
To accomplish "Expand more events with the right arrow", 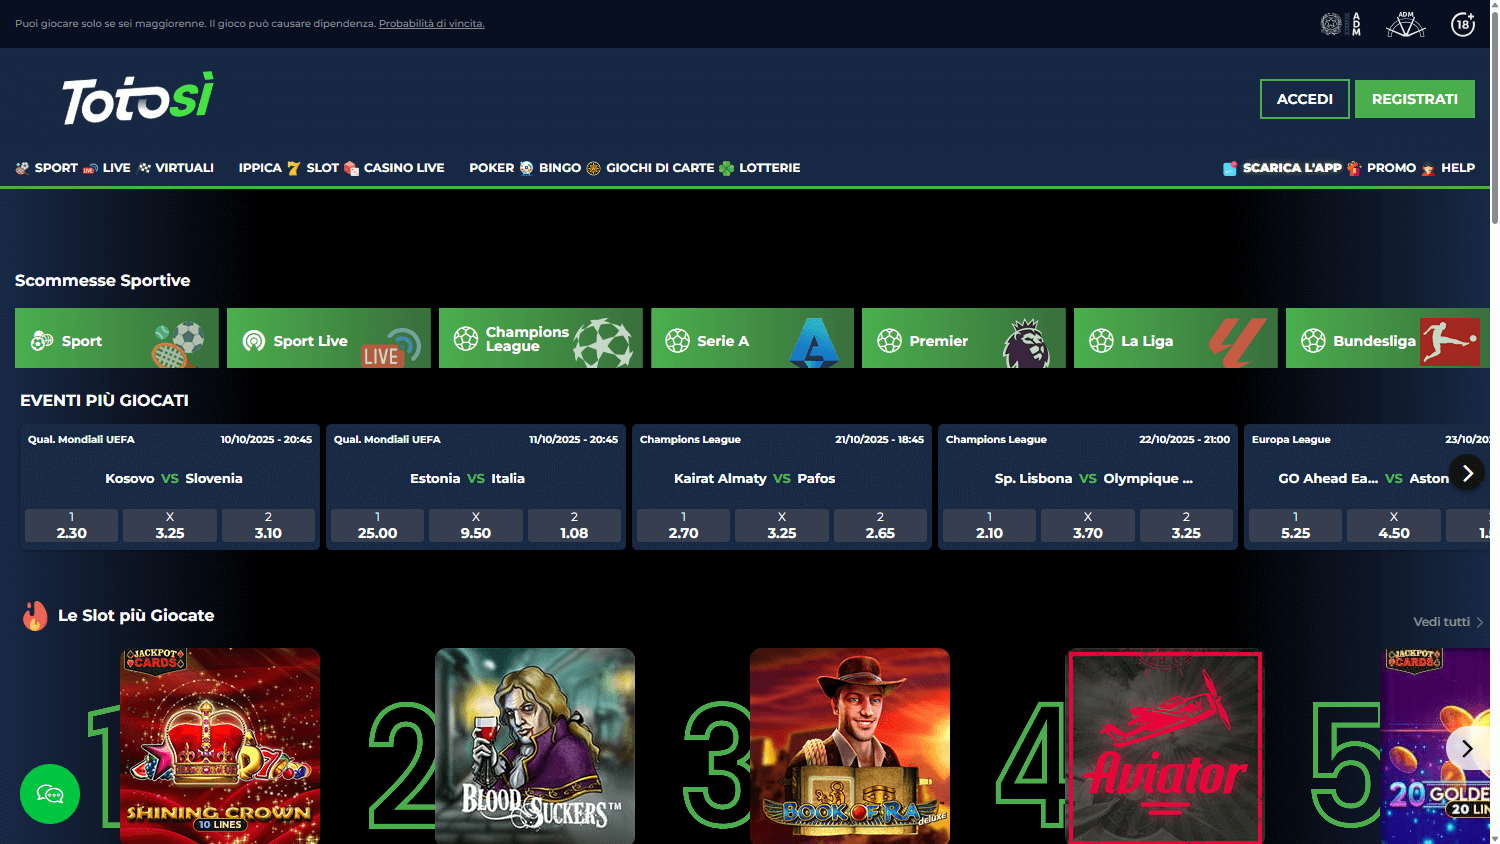I will [1467, 472].
